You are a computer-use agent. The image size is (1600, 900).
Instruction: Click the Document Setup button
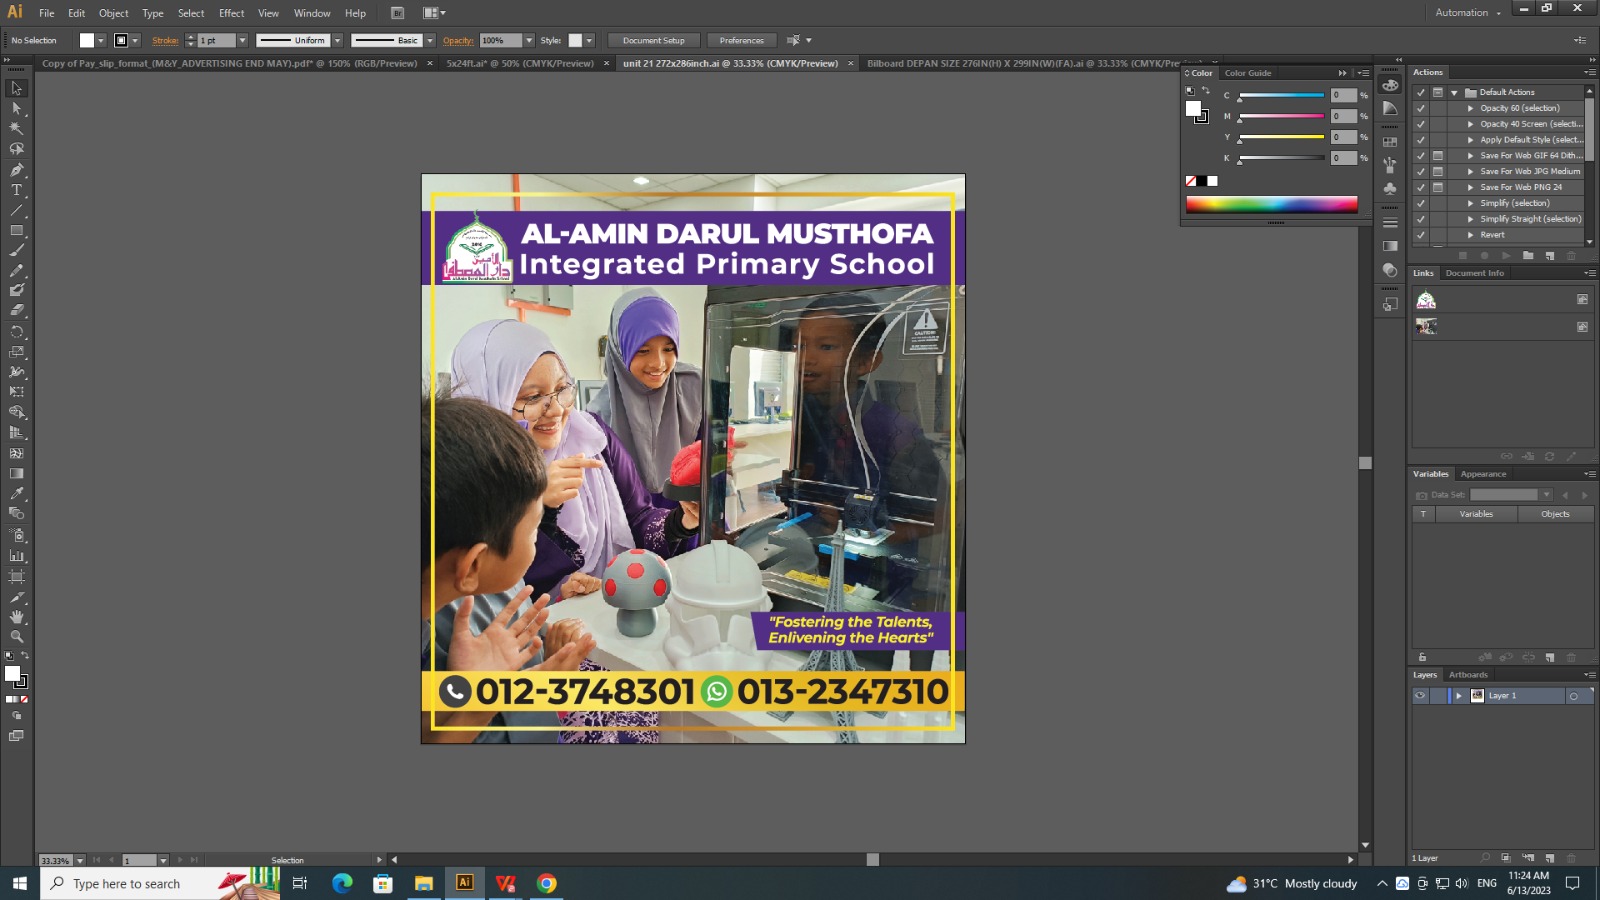pos(654,41)
